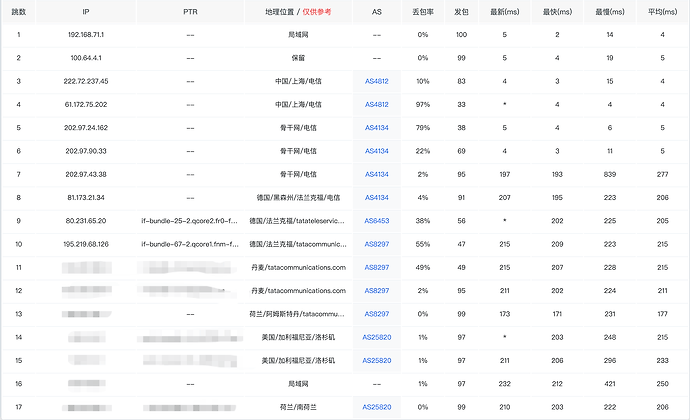
Task: Select the 发包 column header
Action: [x=461, y=12]
